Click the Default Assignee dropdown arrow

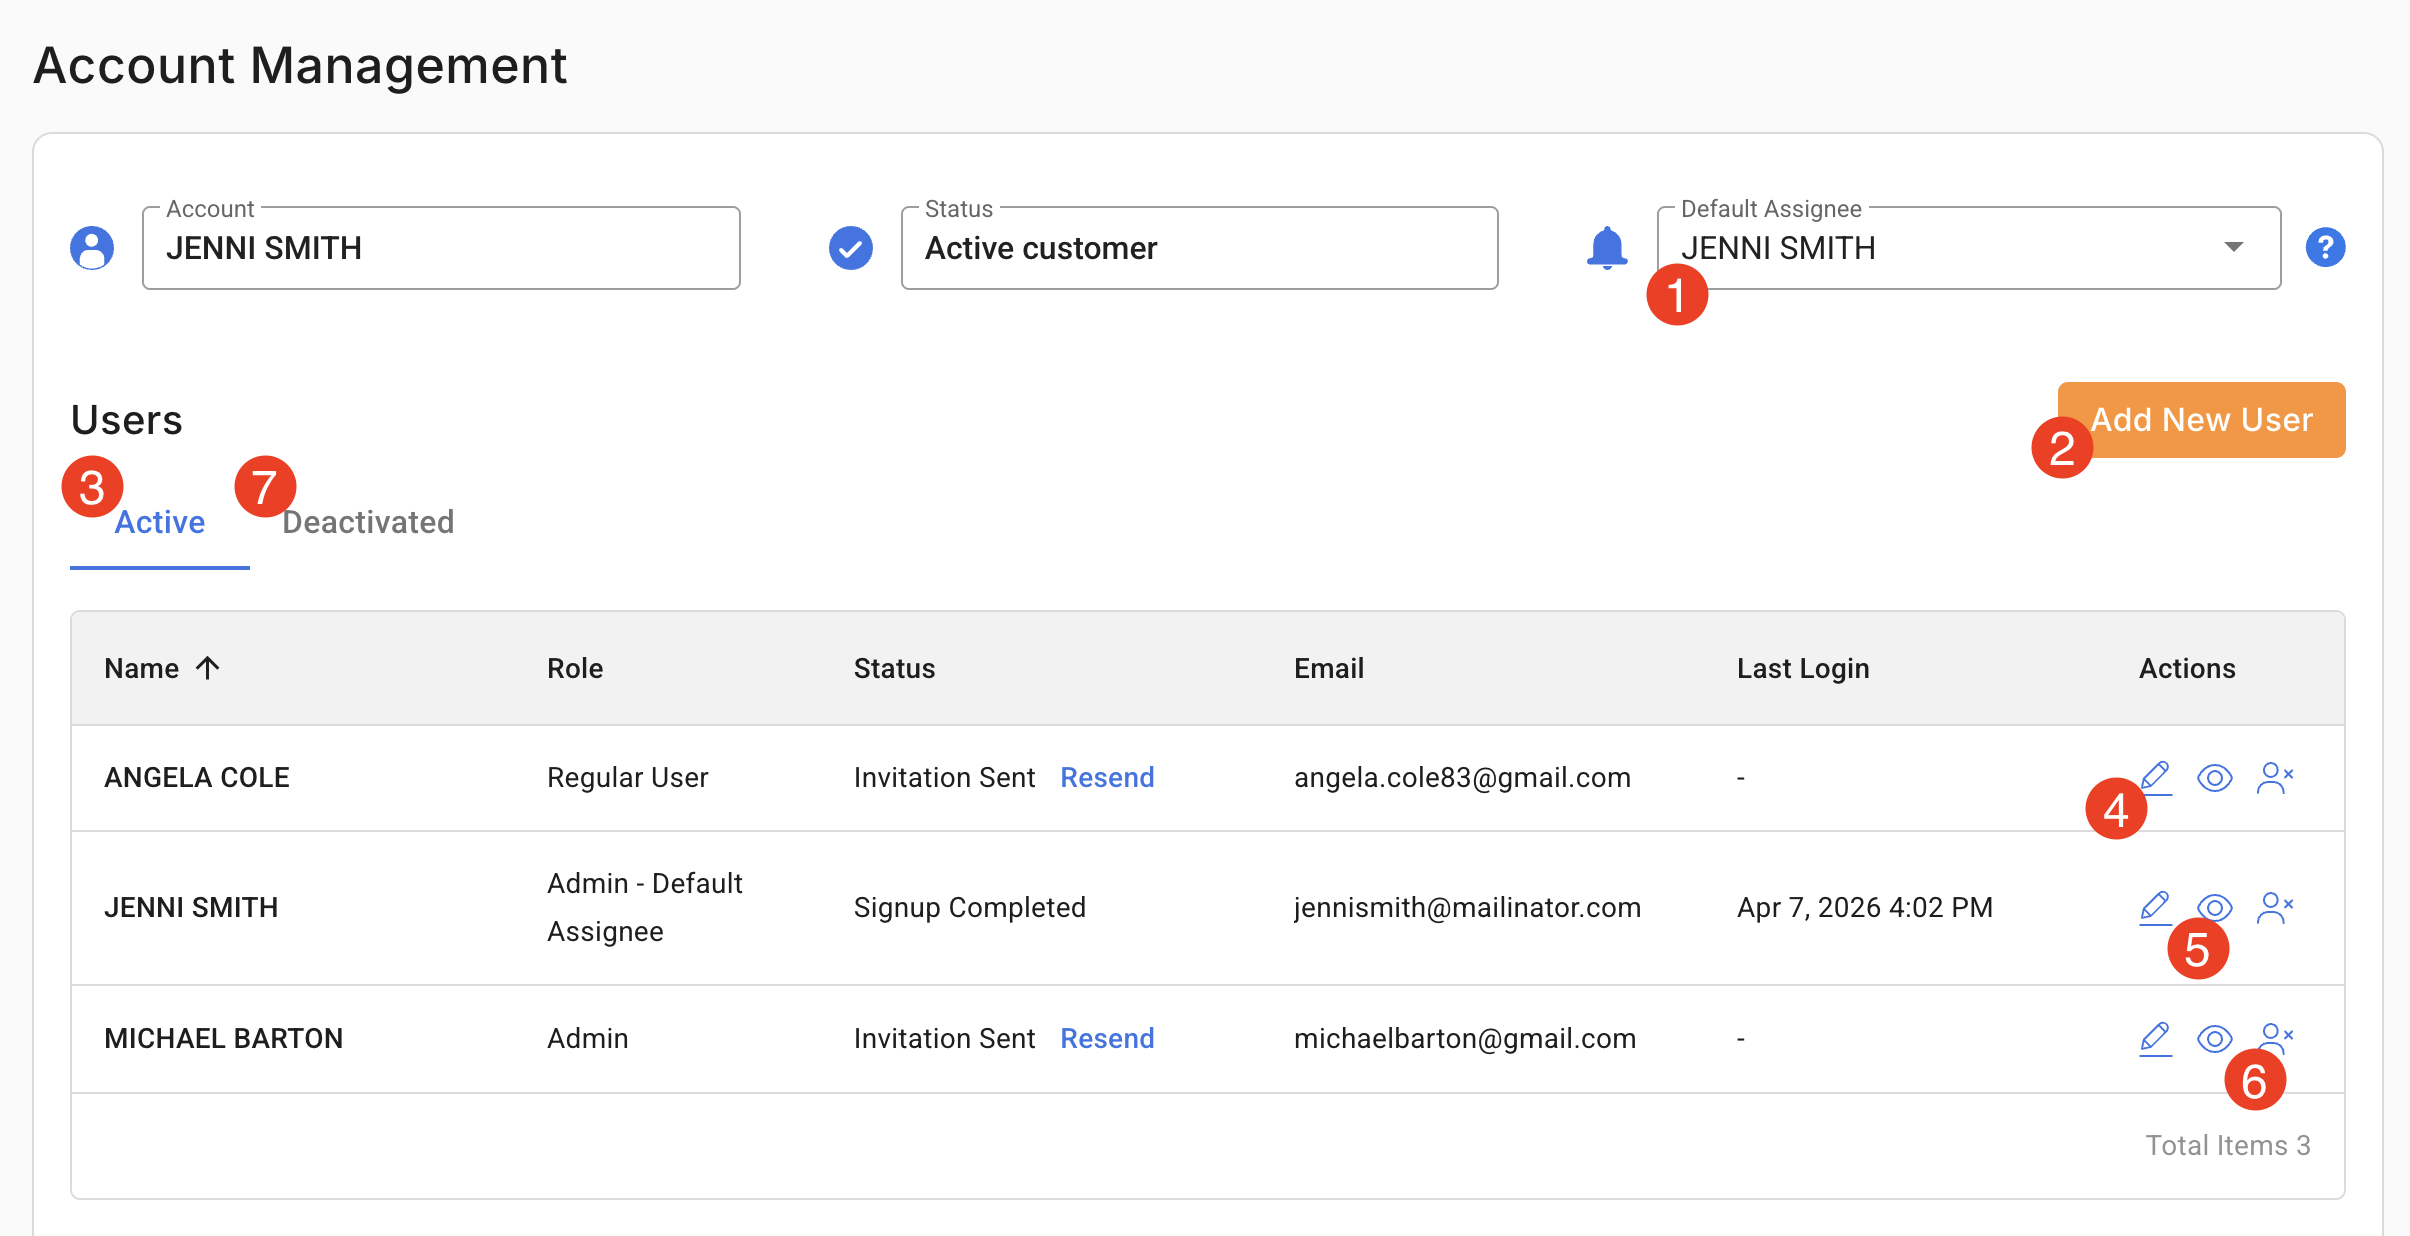click(x=2233, y=247)
